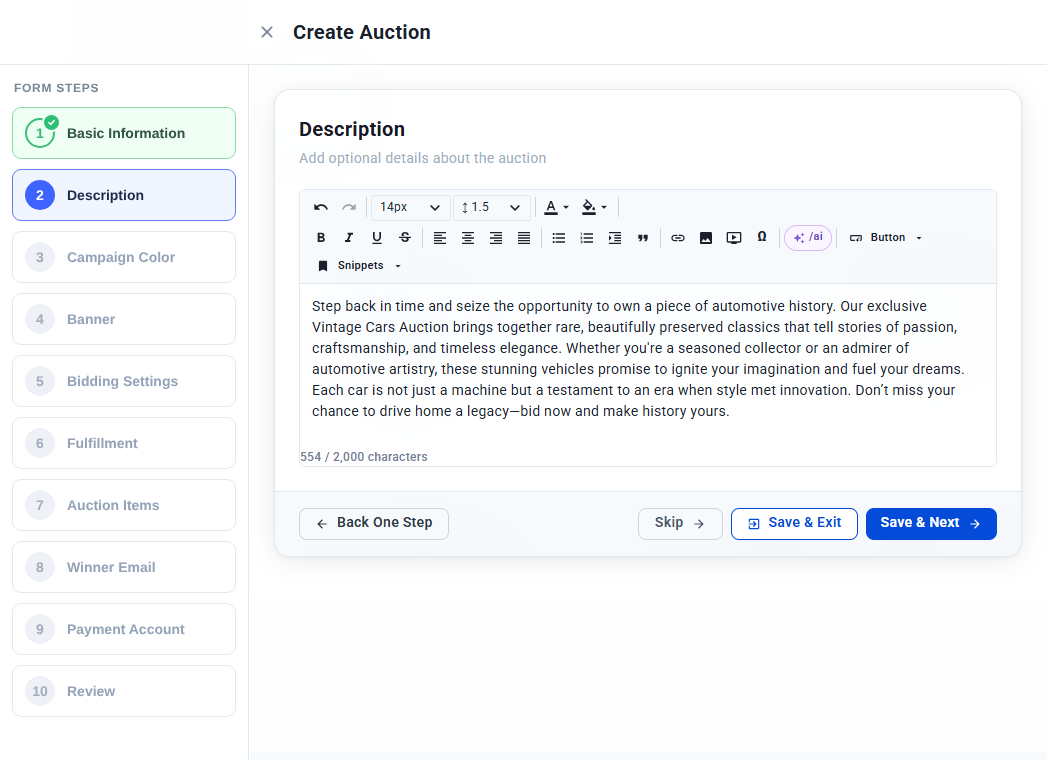The width and height of the screenshot is (1047, 760).
Task: Go to Basic Information step
Action: pos(124,133)
